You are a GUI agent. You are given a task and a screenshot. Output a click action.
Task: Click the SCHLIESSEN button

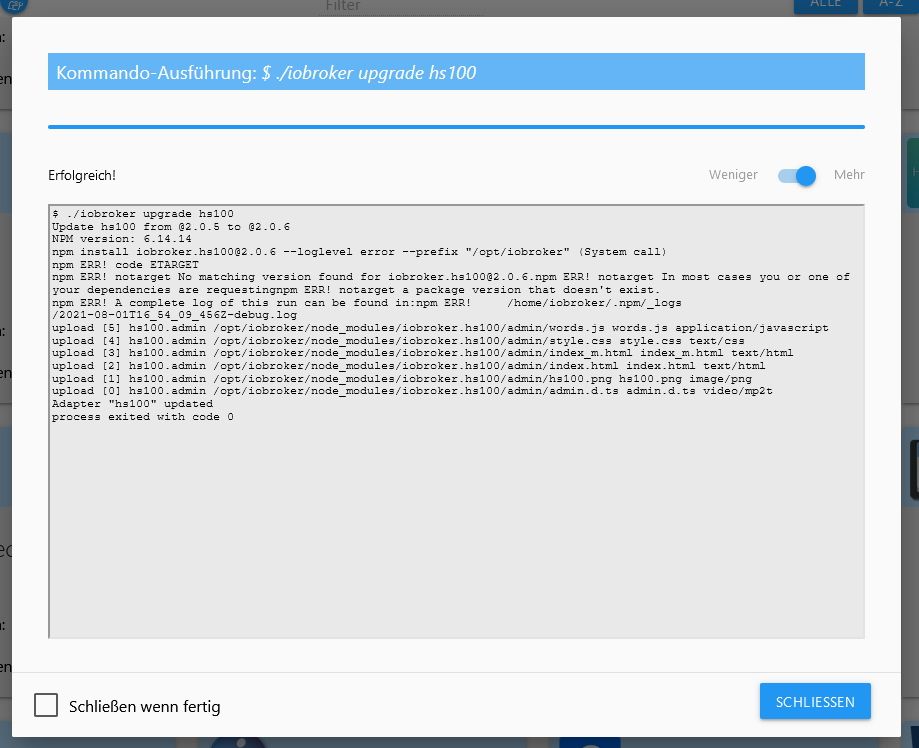pos(815,701)
